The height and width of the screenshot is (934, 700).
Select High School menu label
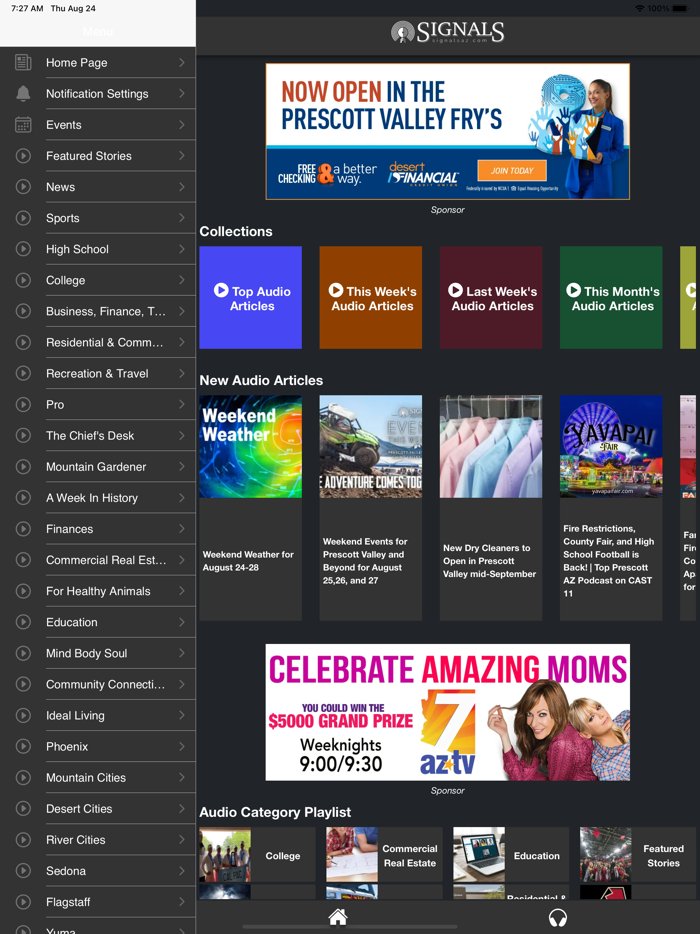pyautogui.click(x=77, y=249)
